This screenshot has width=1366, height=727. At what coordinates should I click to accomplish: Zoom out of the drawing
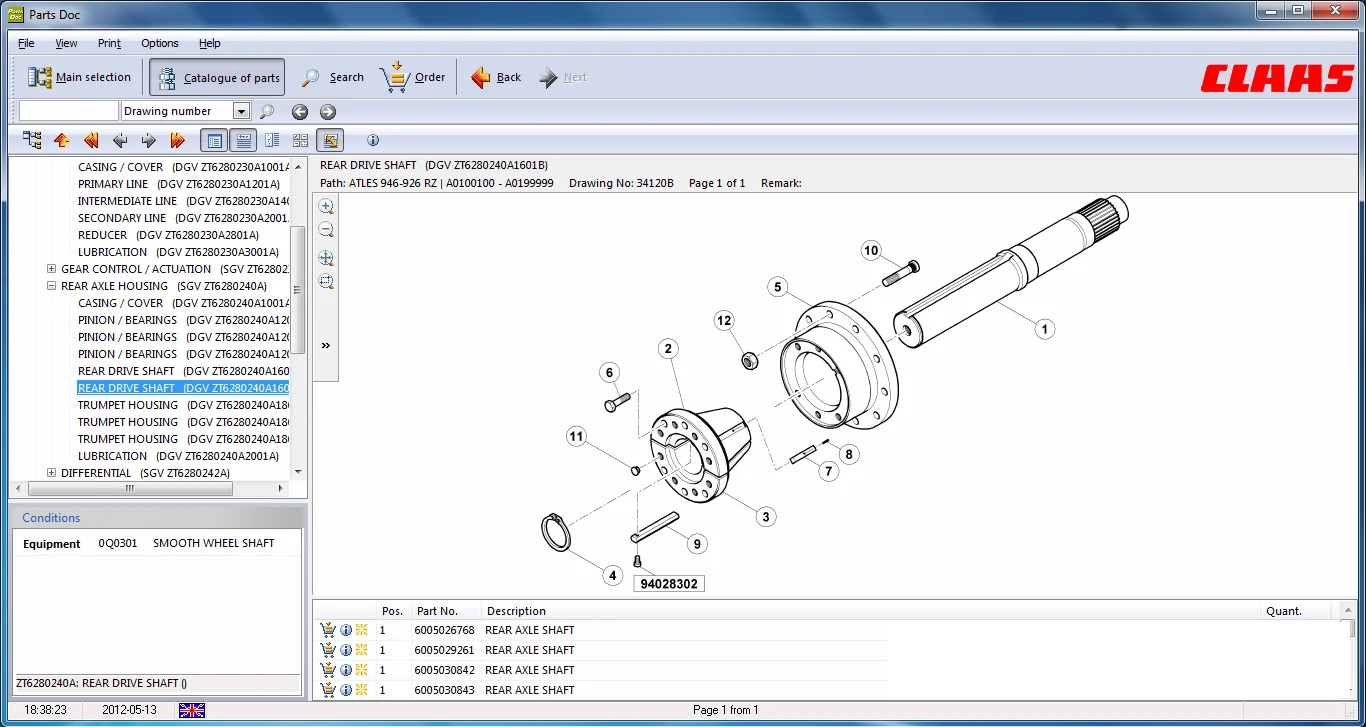(326, 230)
